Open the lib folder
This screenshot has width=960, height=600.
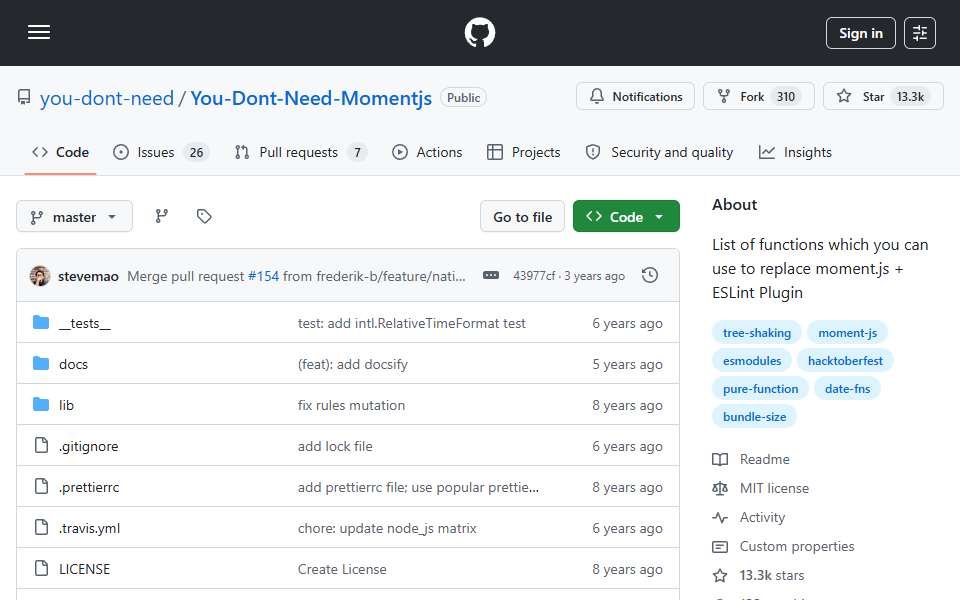(x=66, y=405)
